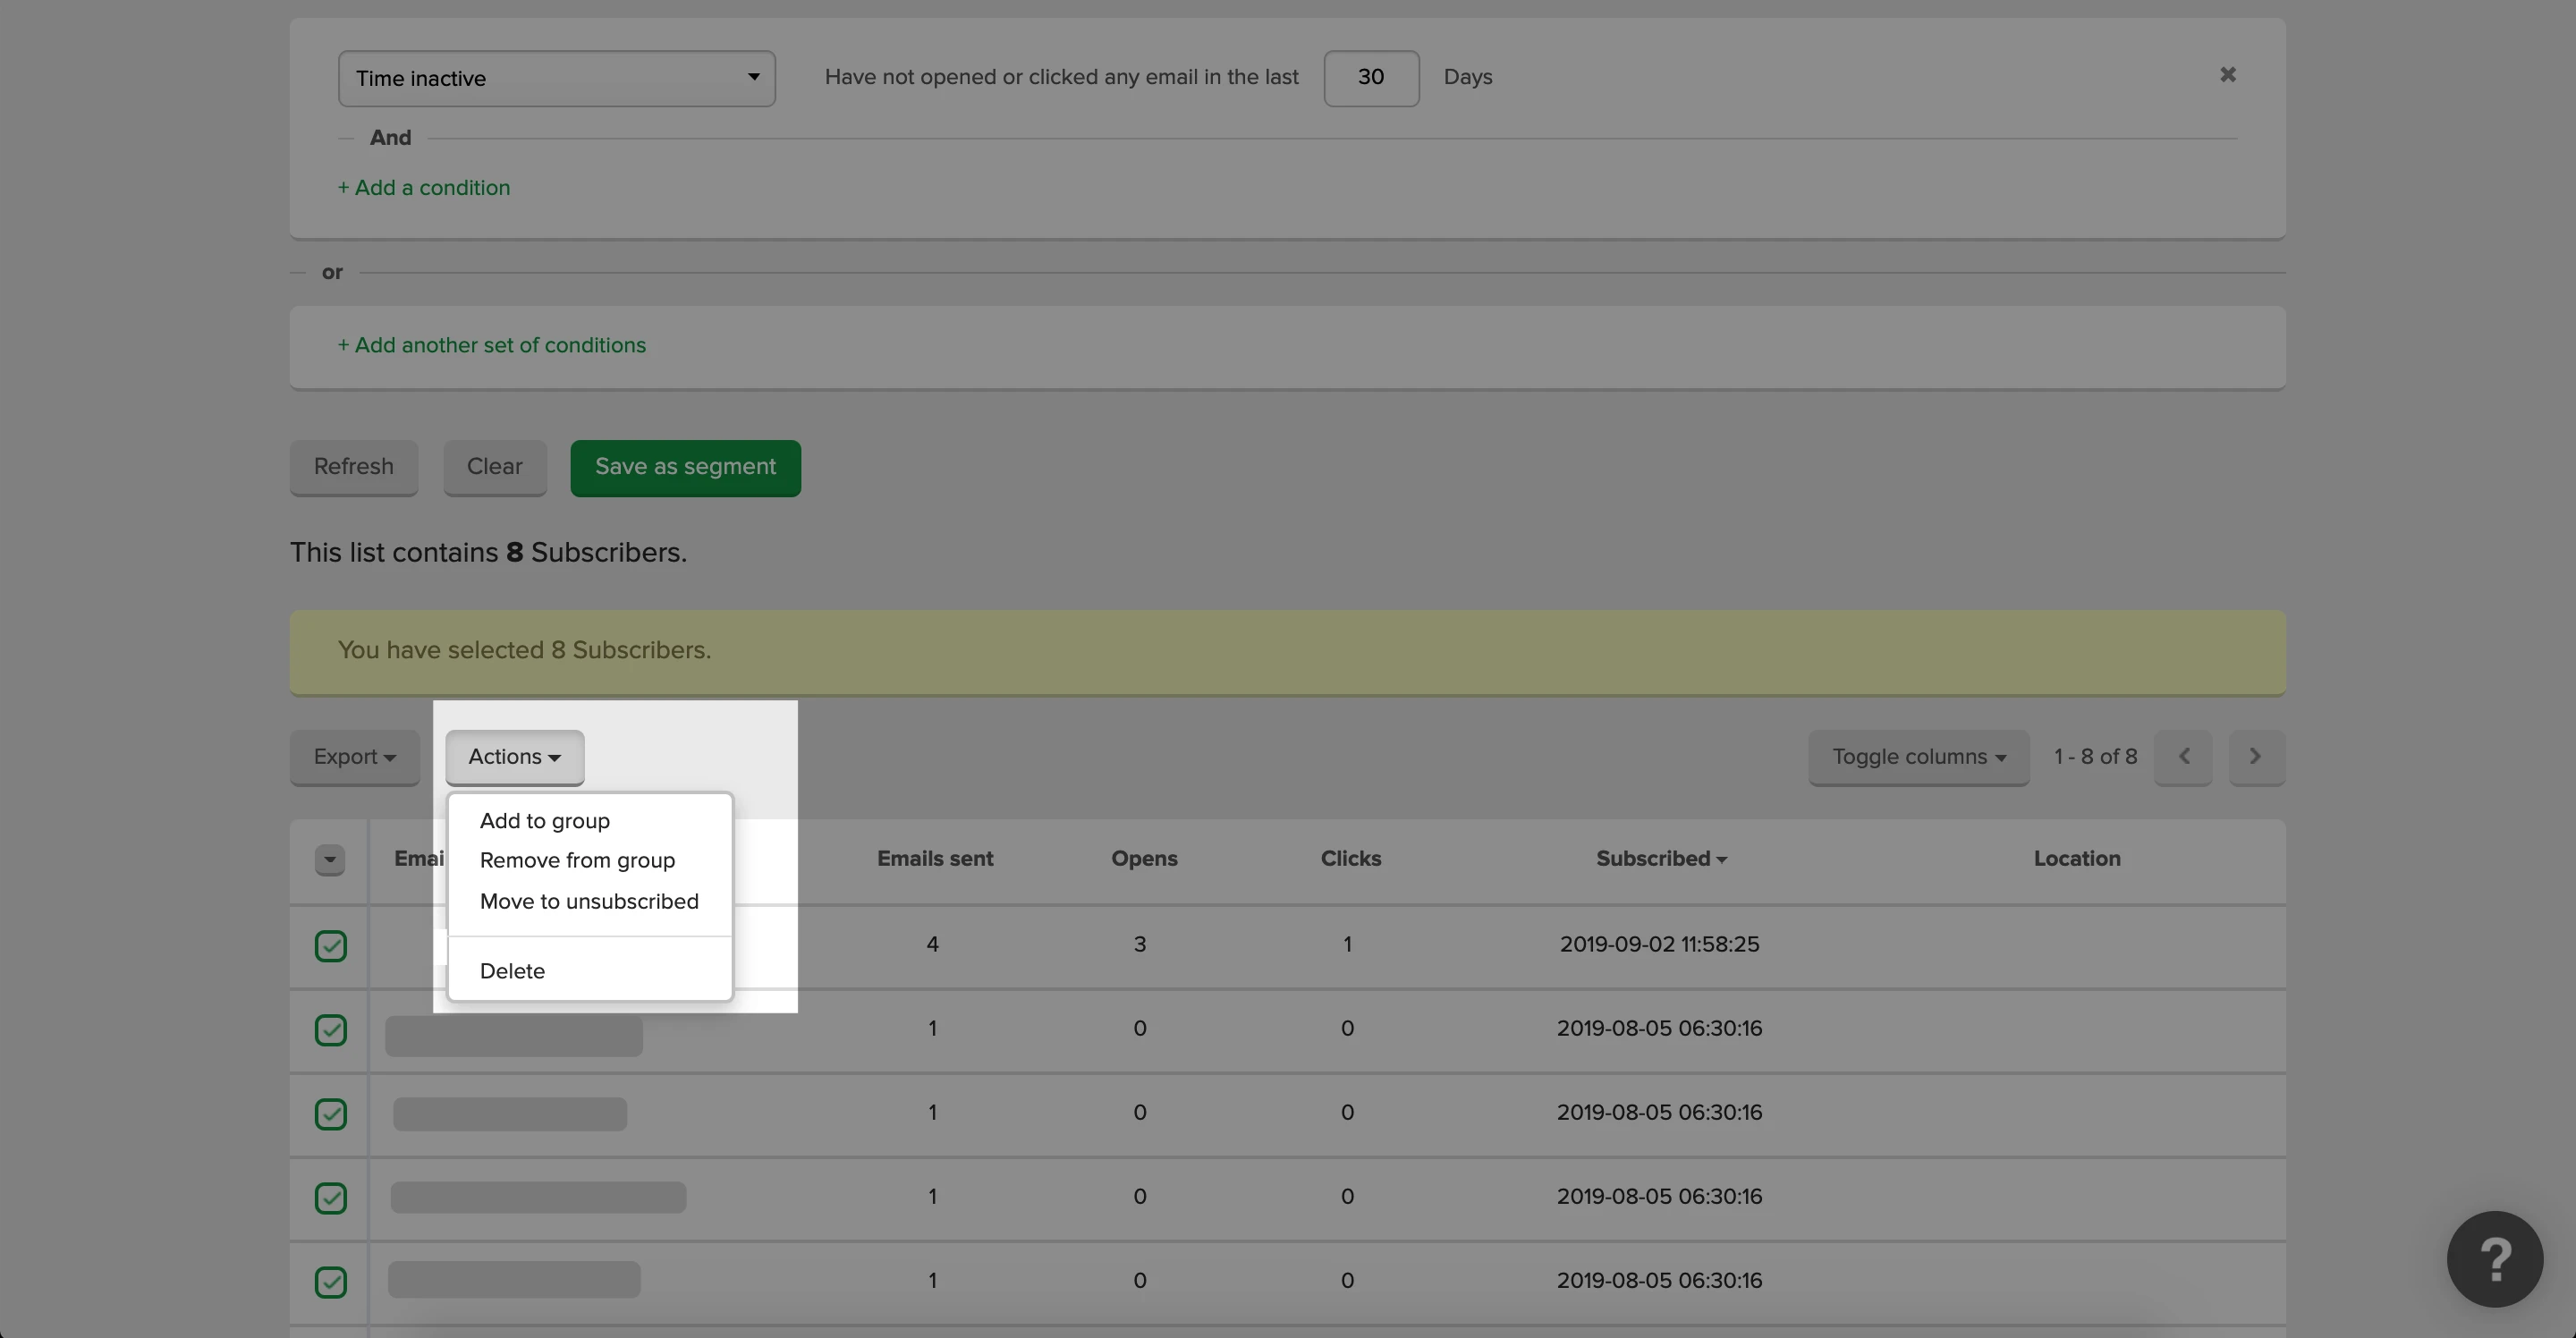Open the Toggle columns dropdown
2576x1338 pixels.
pos(1918,757)
